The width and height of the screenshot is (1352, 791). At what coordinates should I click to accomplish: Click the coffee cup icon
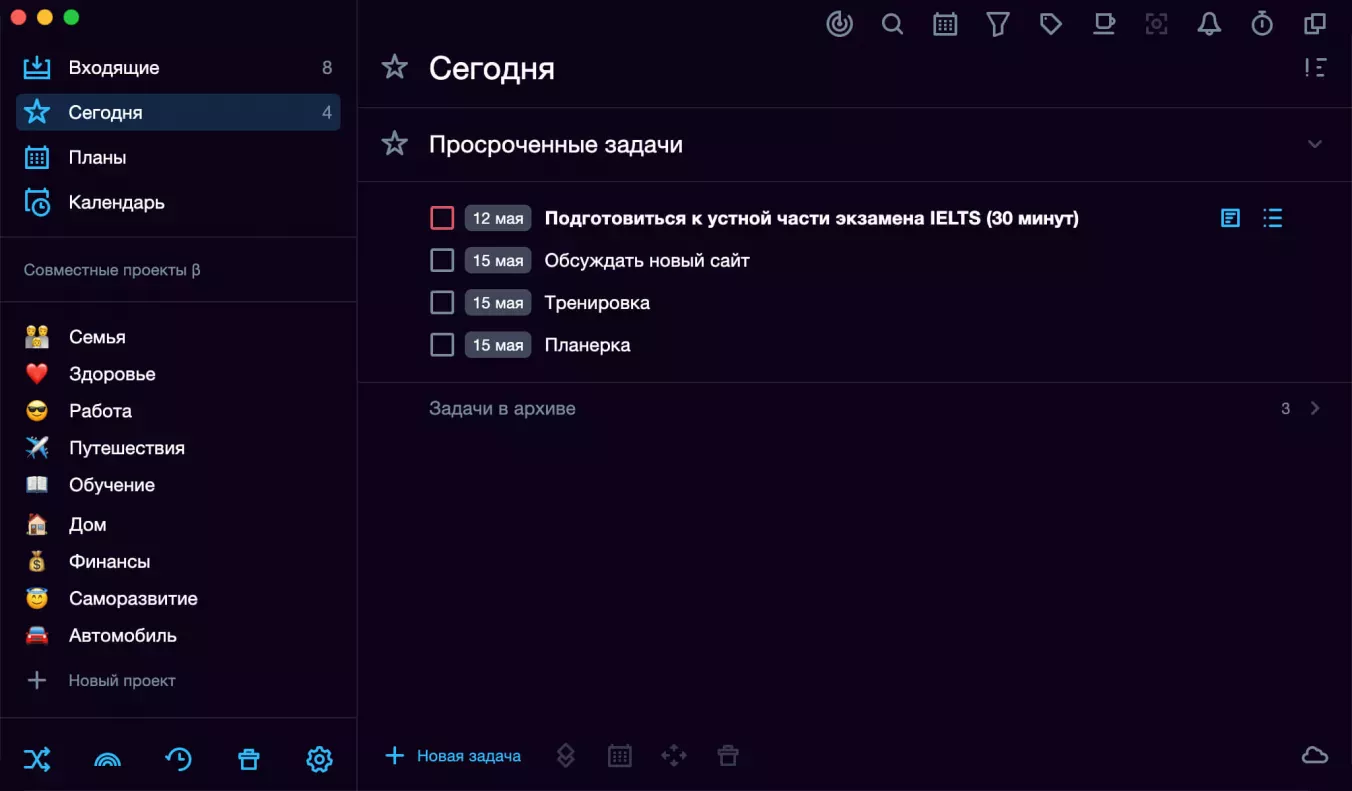(1104, 24)
